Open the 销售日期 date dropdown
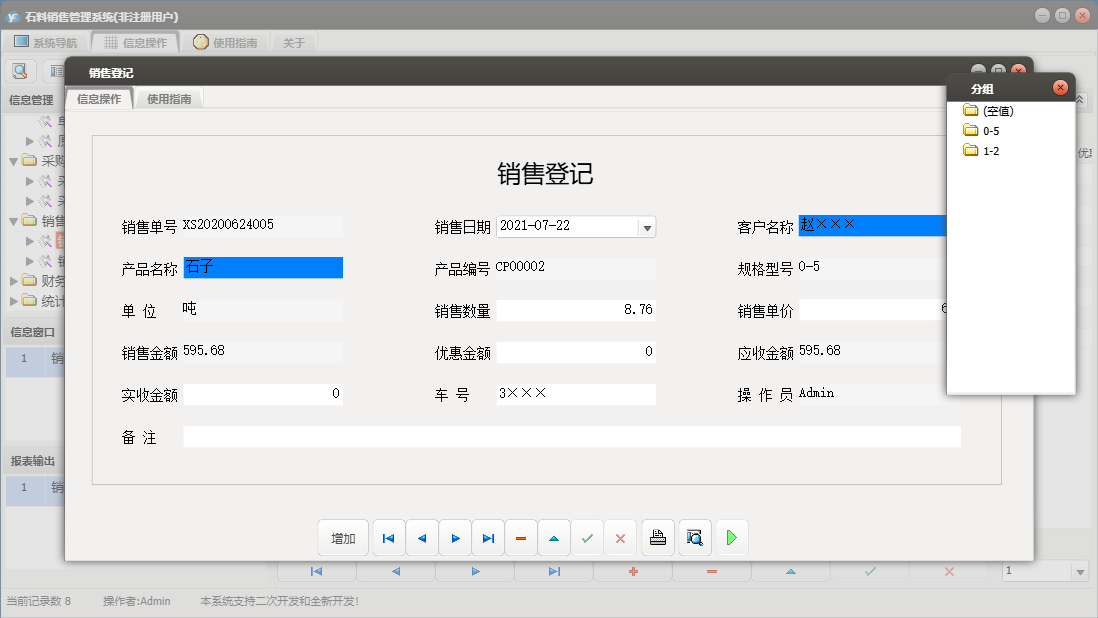Image resolution: width=1098 pixels, height=618 pixels. [x=648, y=226]
